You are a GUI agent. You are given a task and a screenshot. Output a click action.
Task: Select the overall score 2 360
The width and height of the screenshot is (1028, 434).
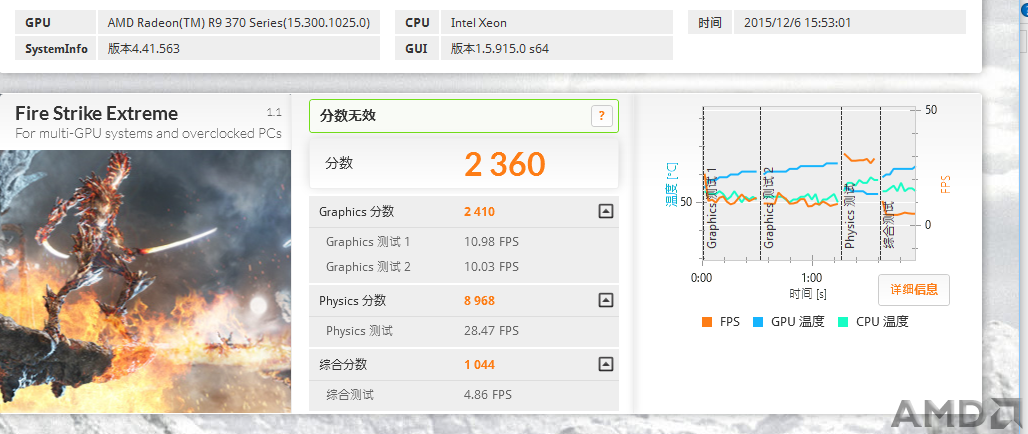point(505,164)
